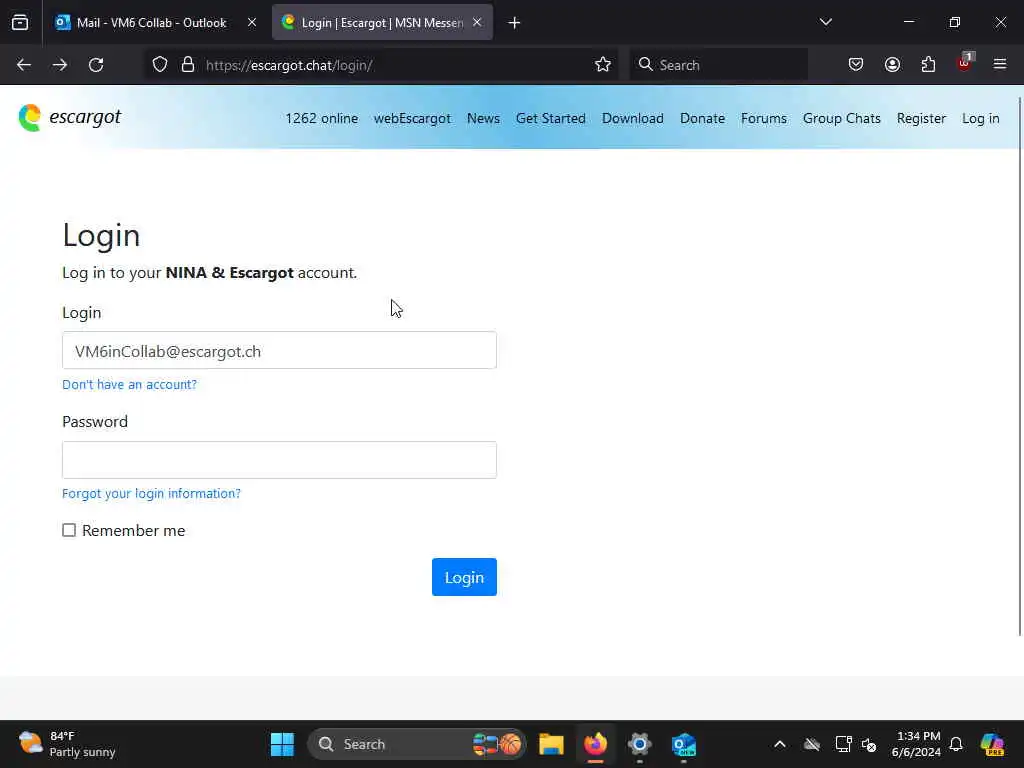The image size is (1024, 768).
Task: Open the Windows Start menu
Action: pyautogui.click(x=283, y=744)
